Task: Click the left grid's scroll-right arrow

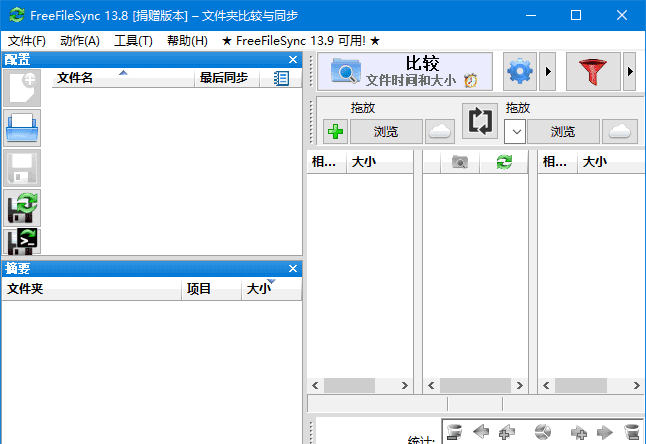Action: point(405,386)
